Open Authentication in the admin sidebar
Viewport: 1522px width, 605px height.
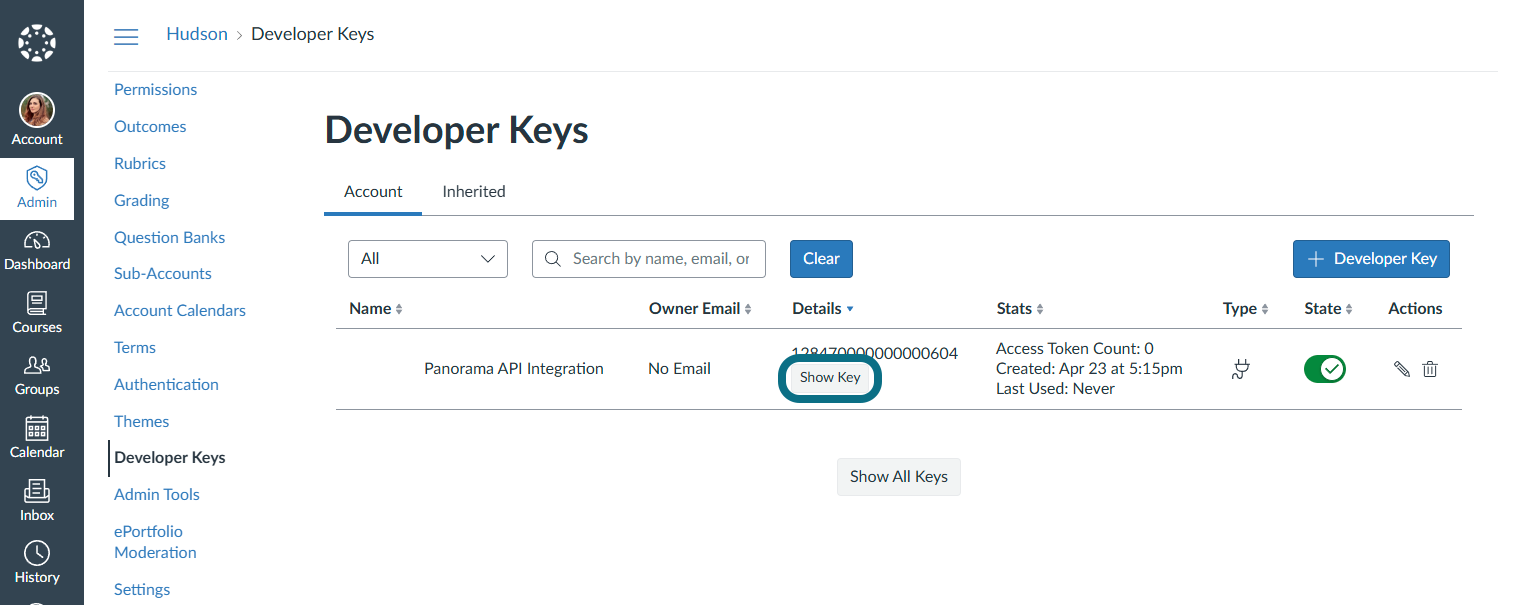tap(166, 384)
